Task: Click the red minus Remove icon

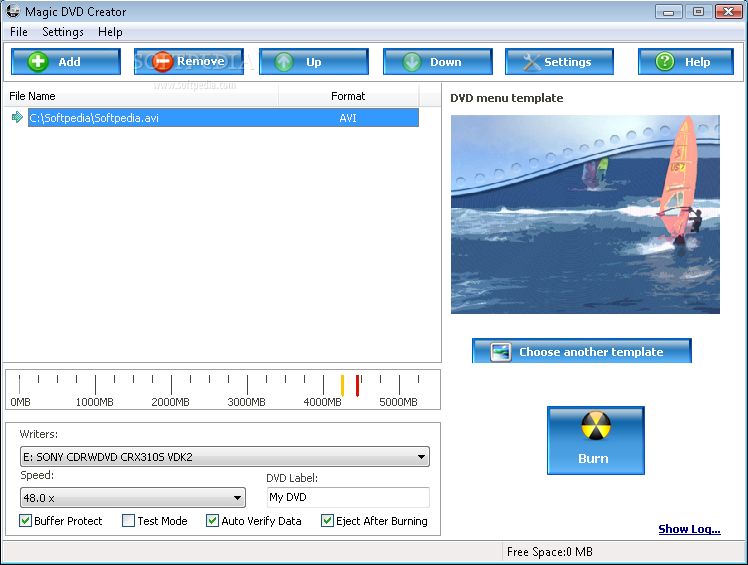Action: (x=162, y=62)
